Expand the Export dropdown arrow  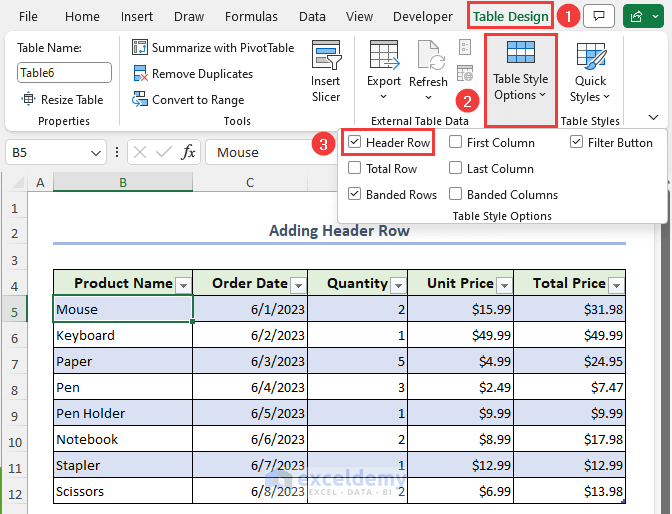tap(384, 97)
